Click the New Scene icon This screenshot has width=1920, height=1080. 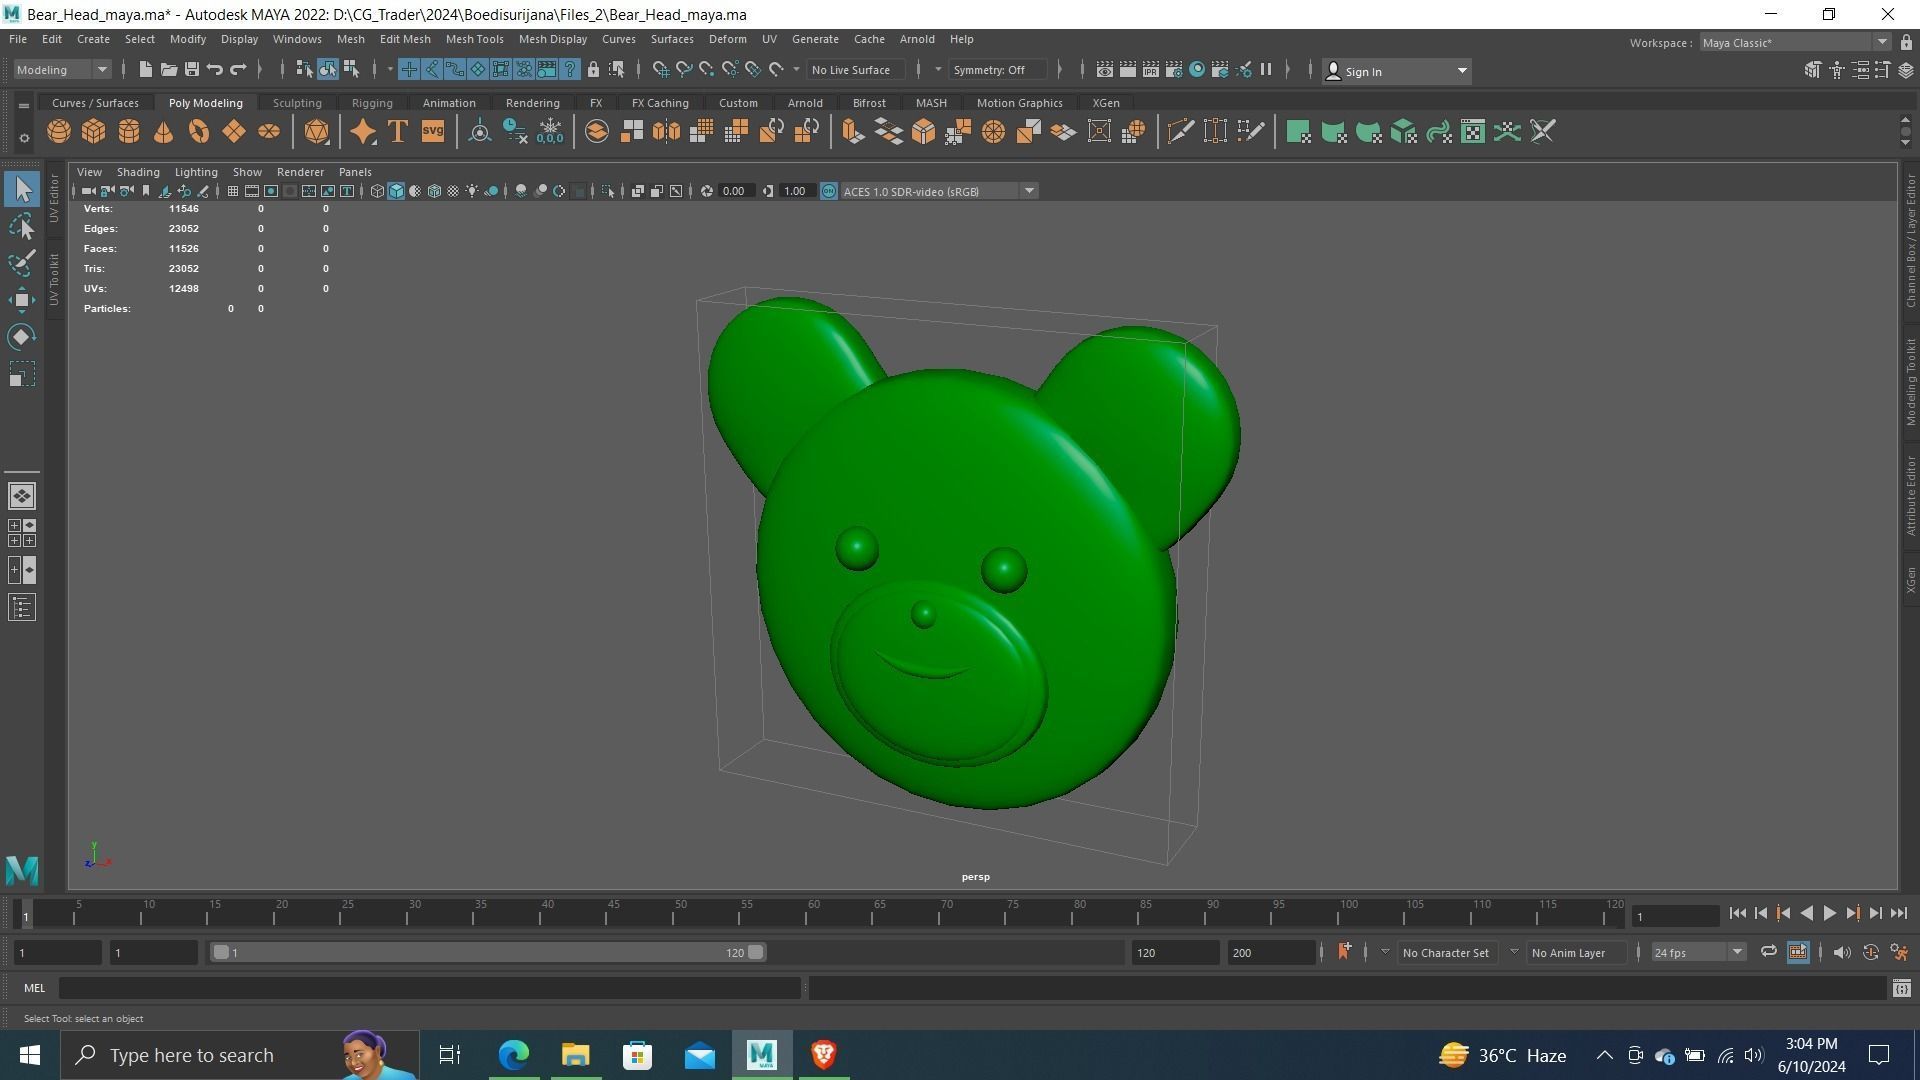tap(146, 70)
